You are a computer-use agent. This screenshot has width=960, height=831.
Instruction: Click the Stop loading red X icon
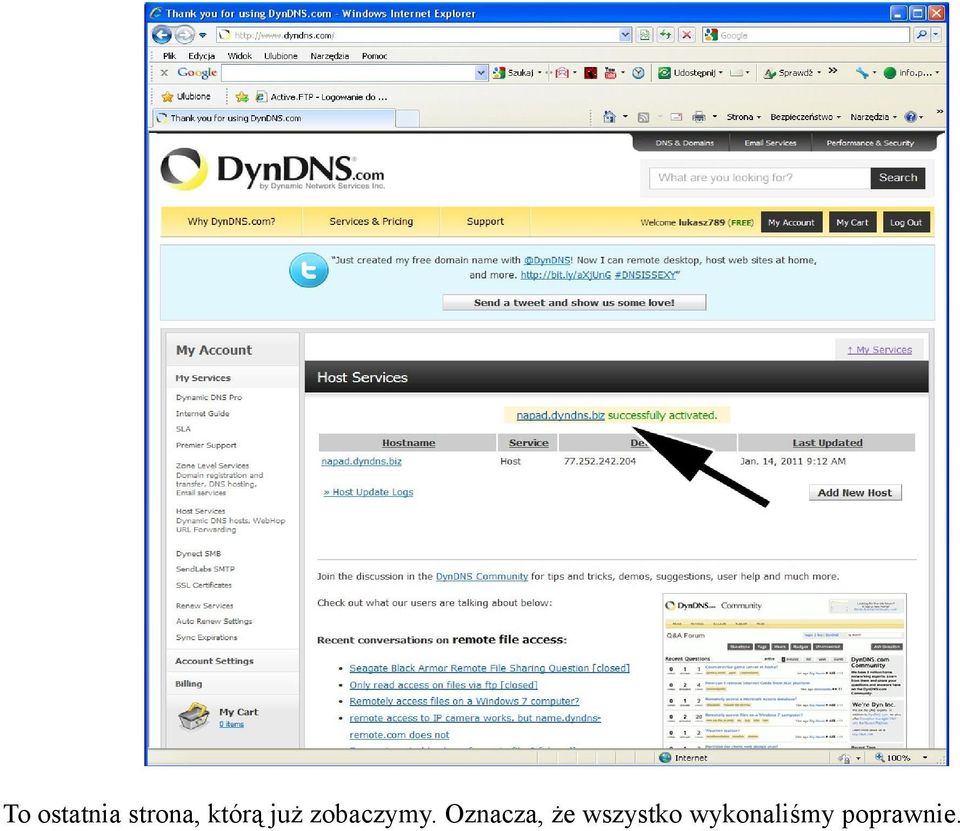[687, 35]
